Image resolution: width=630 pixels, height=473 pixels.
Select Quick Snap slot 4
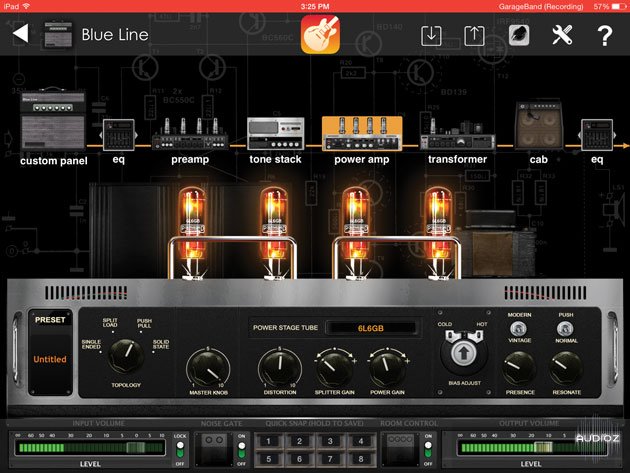tap(361, 441)
